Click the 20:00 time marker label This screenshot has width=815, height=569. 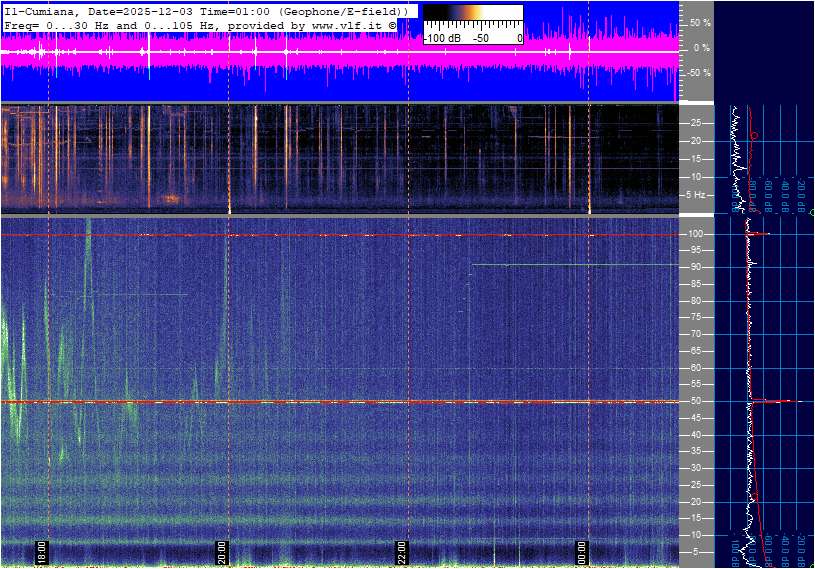click(222, 552)
